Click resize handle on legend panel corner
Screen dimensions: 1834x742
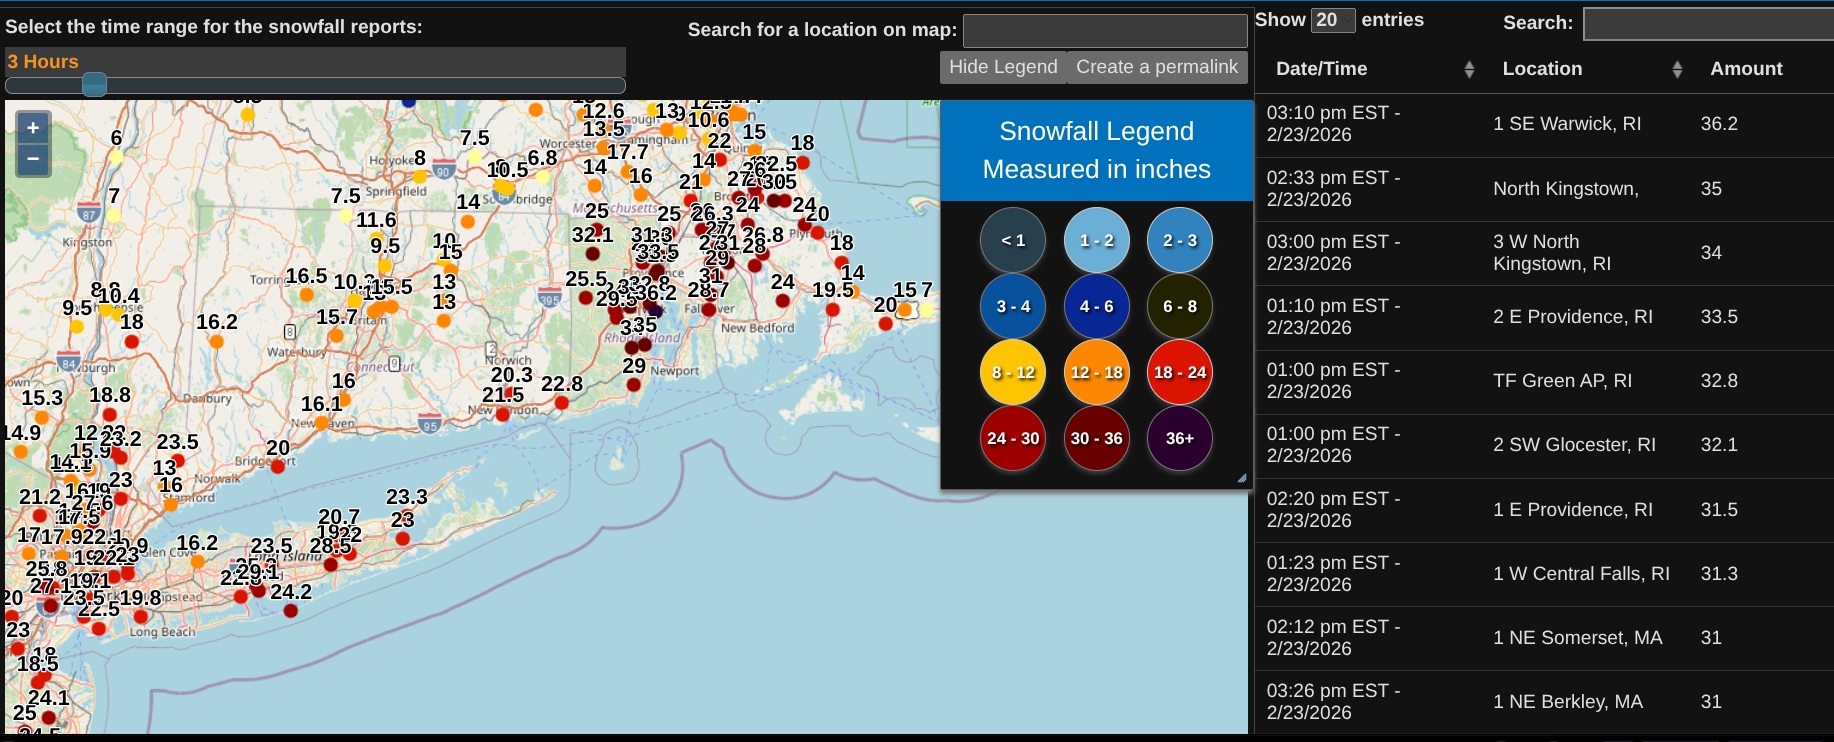pos(1242,479)
